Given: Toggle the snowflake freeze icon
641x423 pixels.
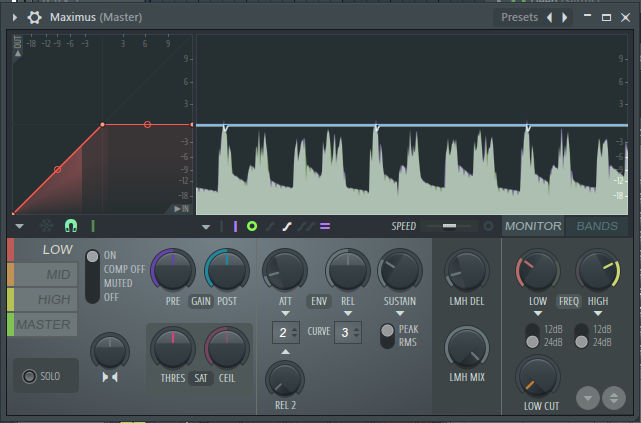Looking at the screenshot, I should click(x=46, y=226).
